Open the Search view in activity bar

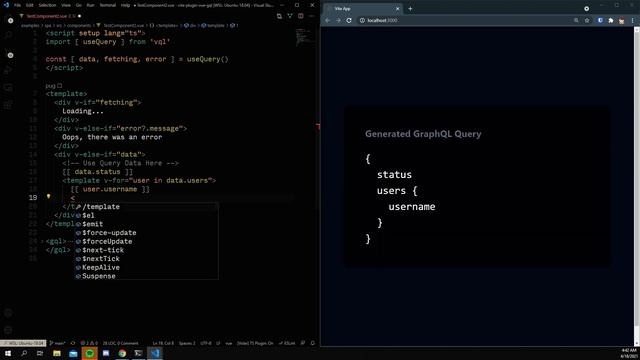9,36
